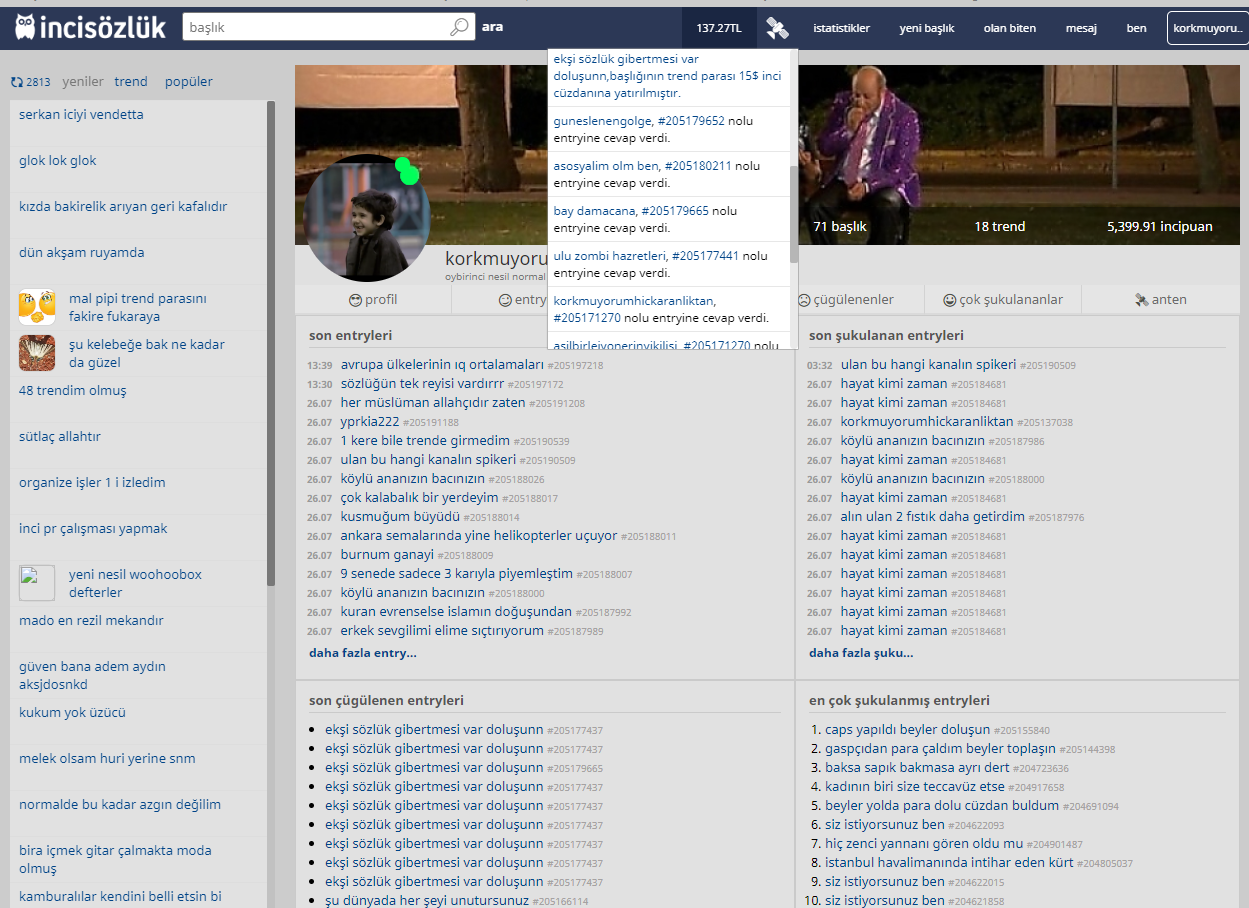Open şu dünyada her şeyi unutursunuz
Screen dimensions: 1249x908
[x=427, y=901]
